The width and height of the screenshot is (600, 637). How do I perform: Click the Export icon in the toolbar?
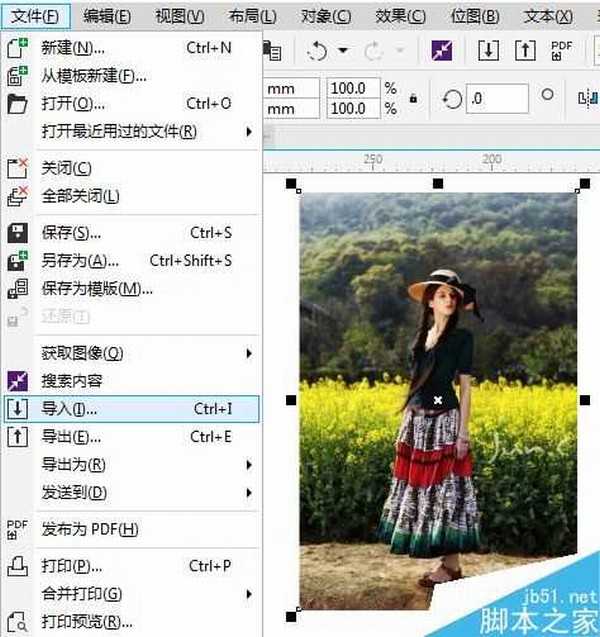(x=522, y=51)
